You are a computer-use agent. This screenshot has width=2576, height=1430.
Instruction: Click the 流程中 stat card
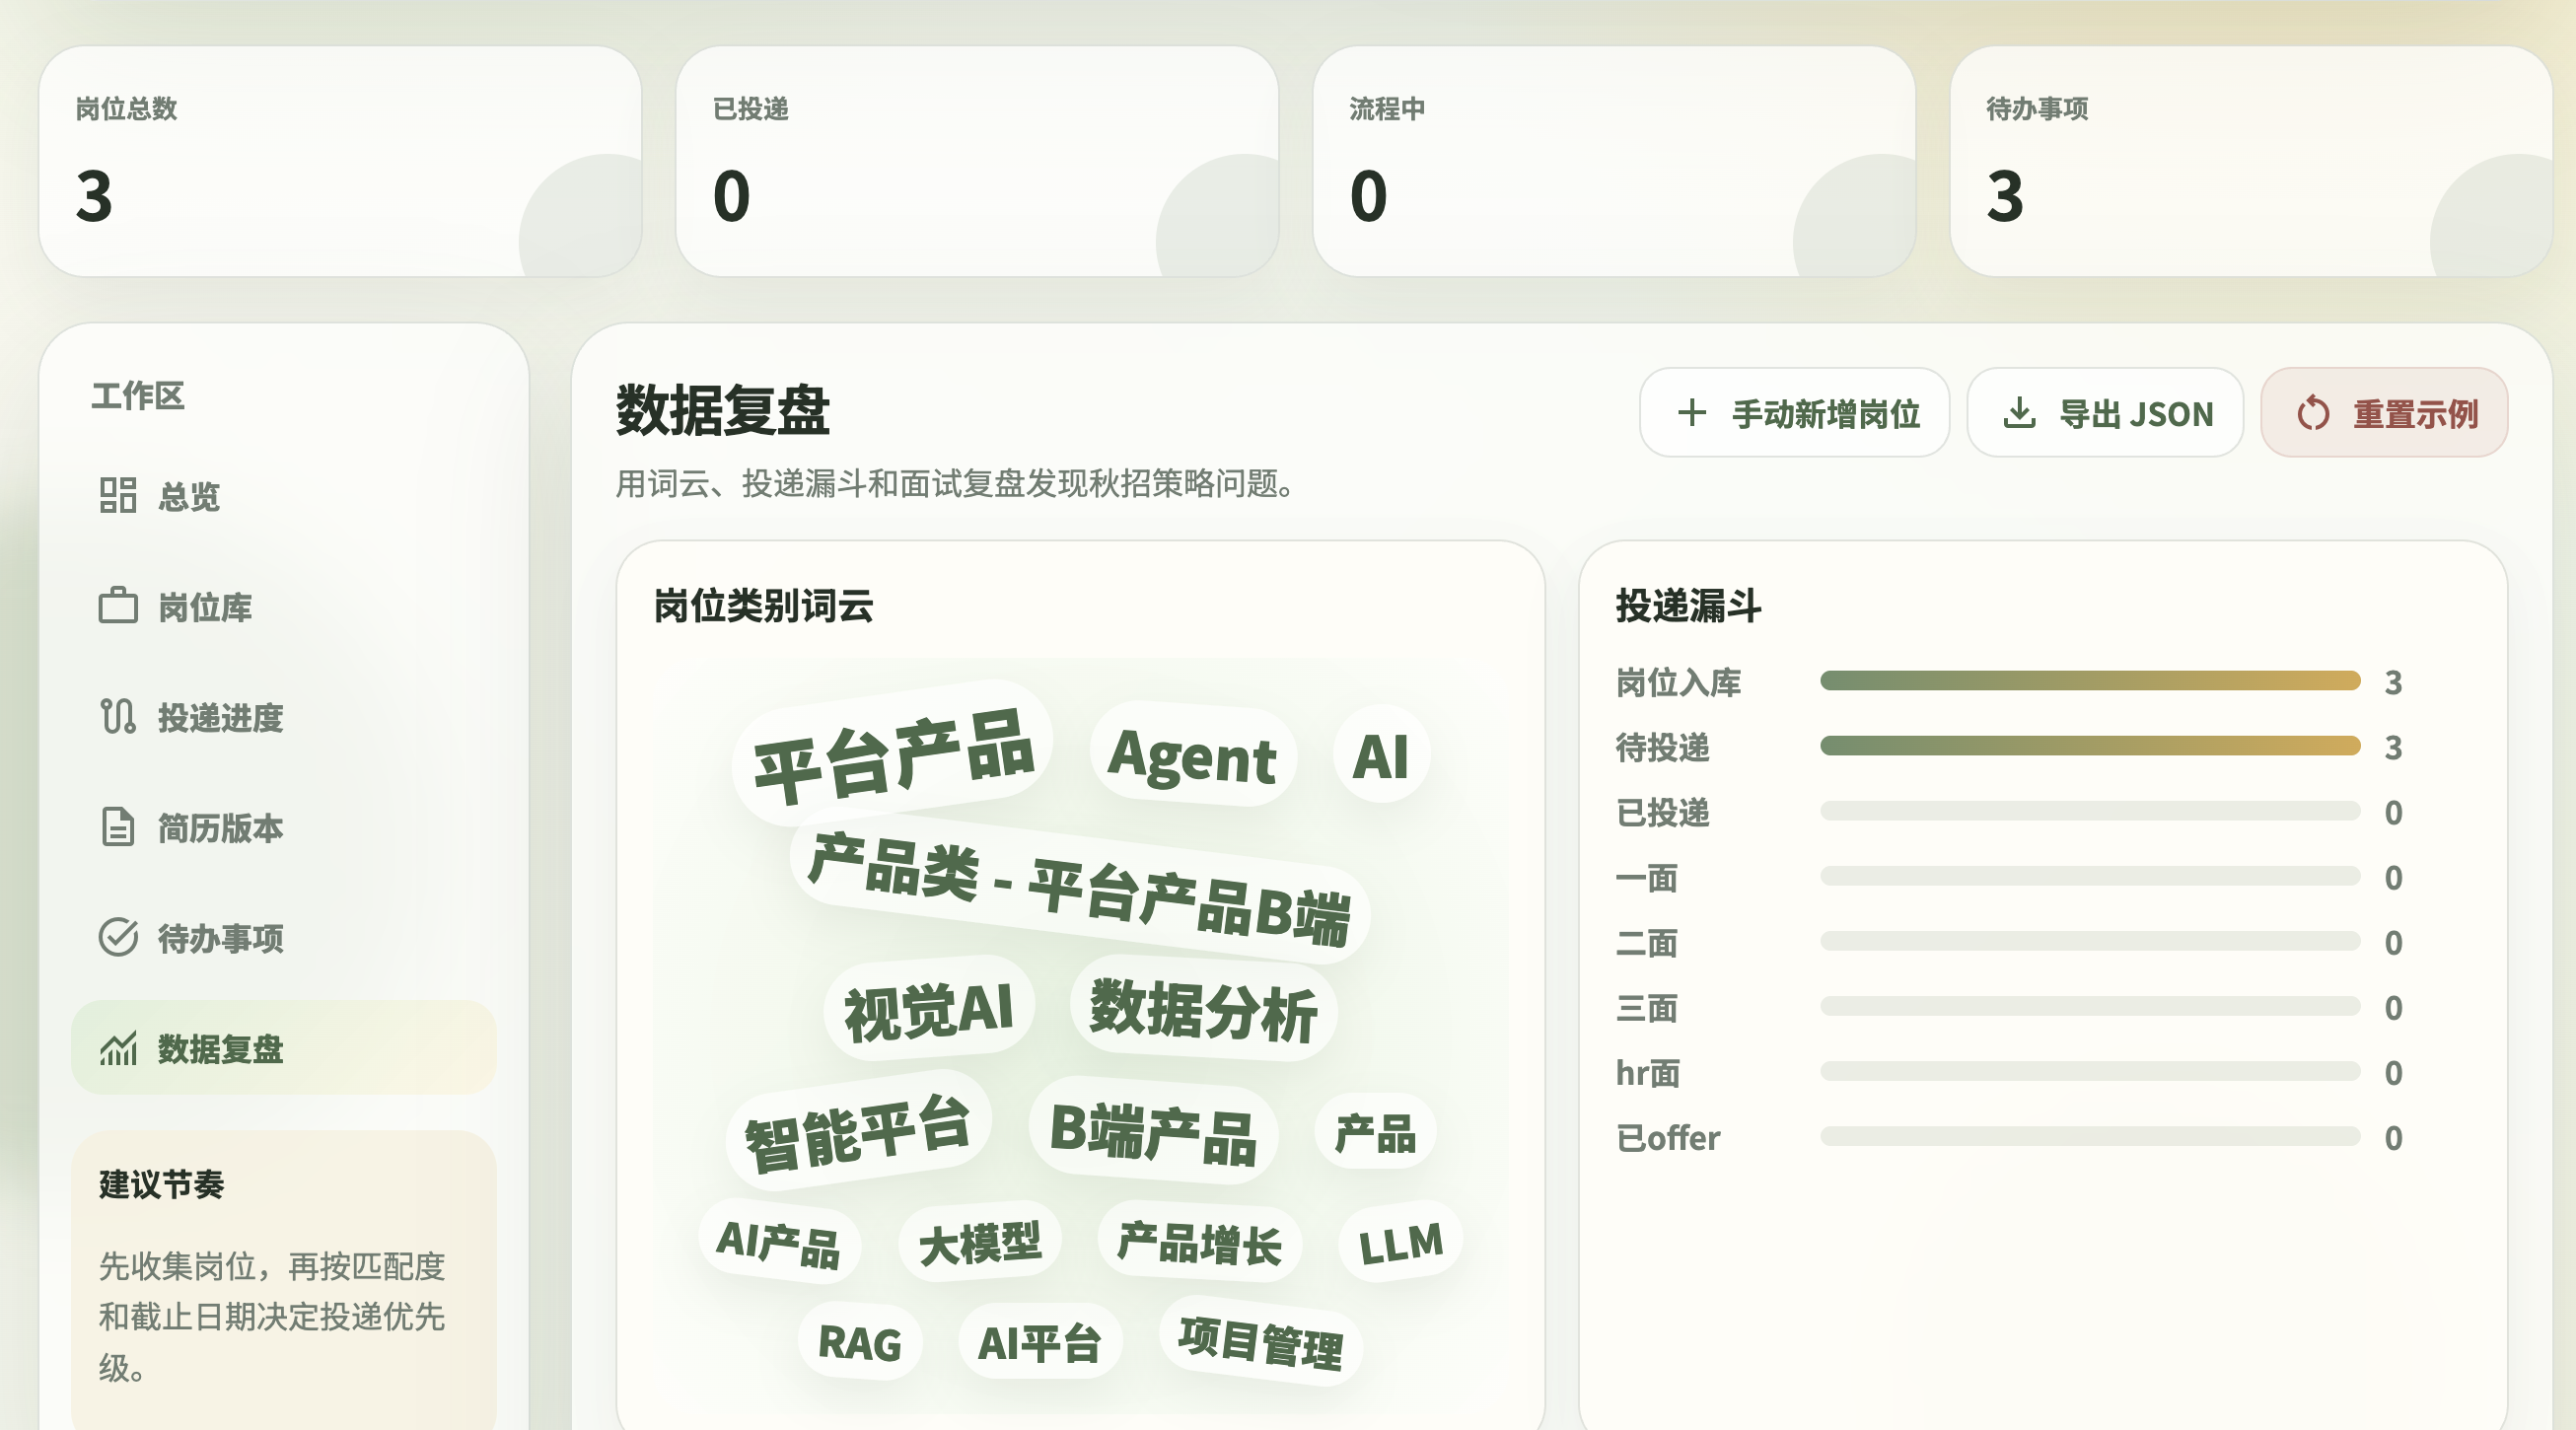coord(1614,161)
